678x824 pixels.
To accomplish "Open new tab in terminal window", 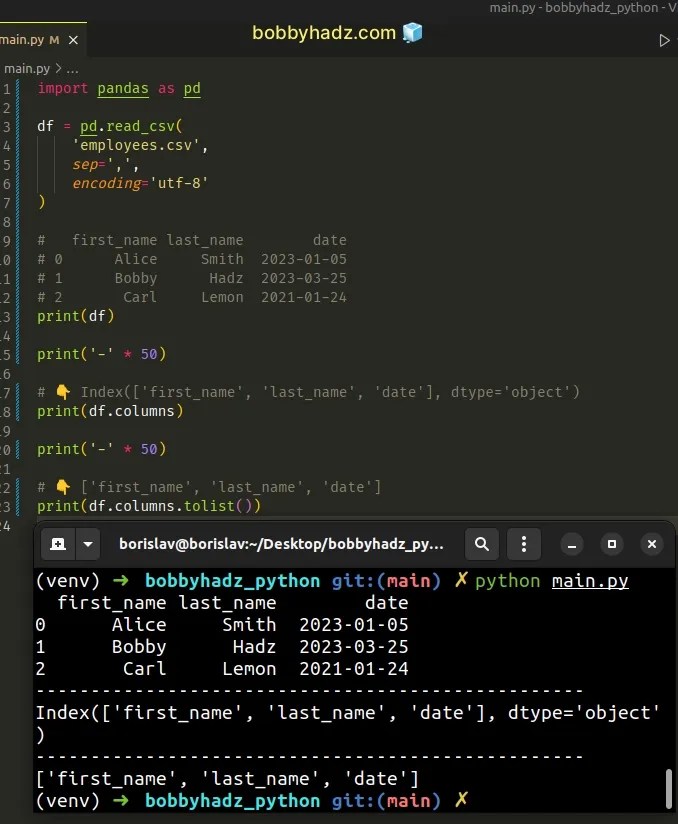I will pos(58,544).
